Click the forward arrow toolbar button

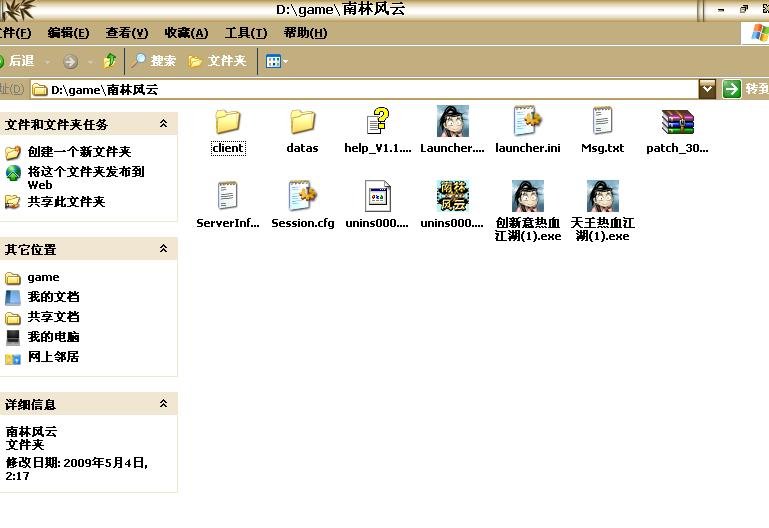(x=71, y=61)
